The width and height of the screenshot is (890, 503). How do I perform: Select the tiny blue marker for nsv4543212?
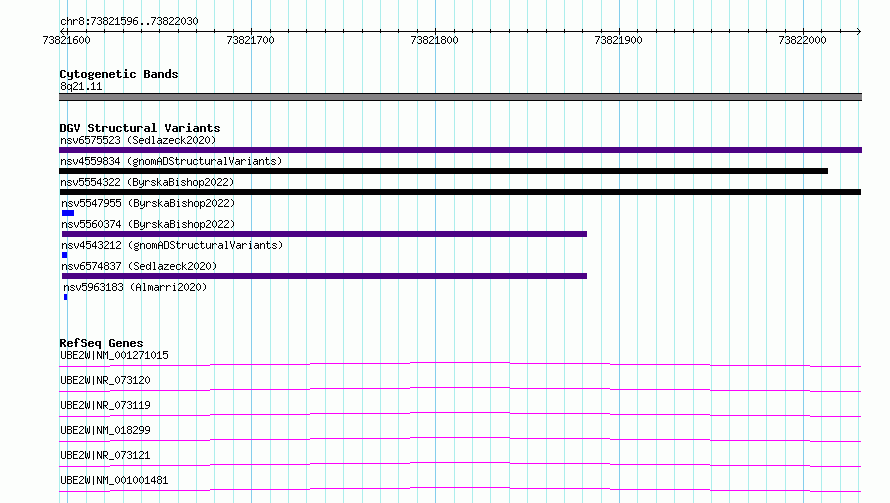tap(65, 255)
